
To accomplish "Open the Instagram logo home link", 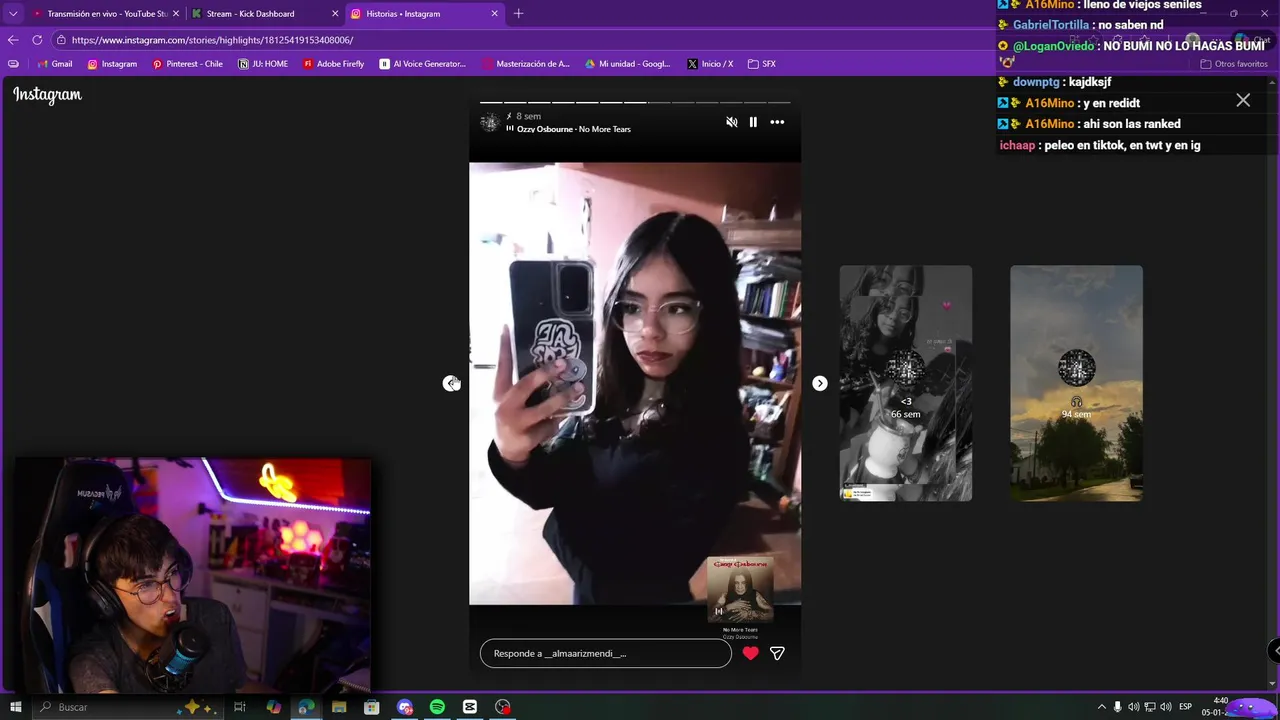I will (47, 95).
